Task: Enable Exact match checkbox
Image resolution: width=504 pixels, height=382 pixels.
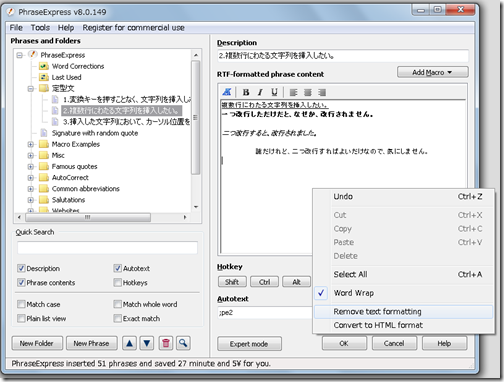Action: coord(117,318)
